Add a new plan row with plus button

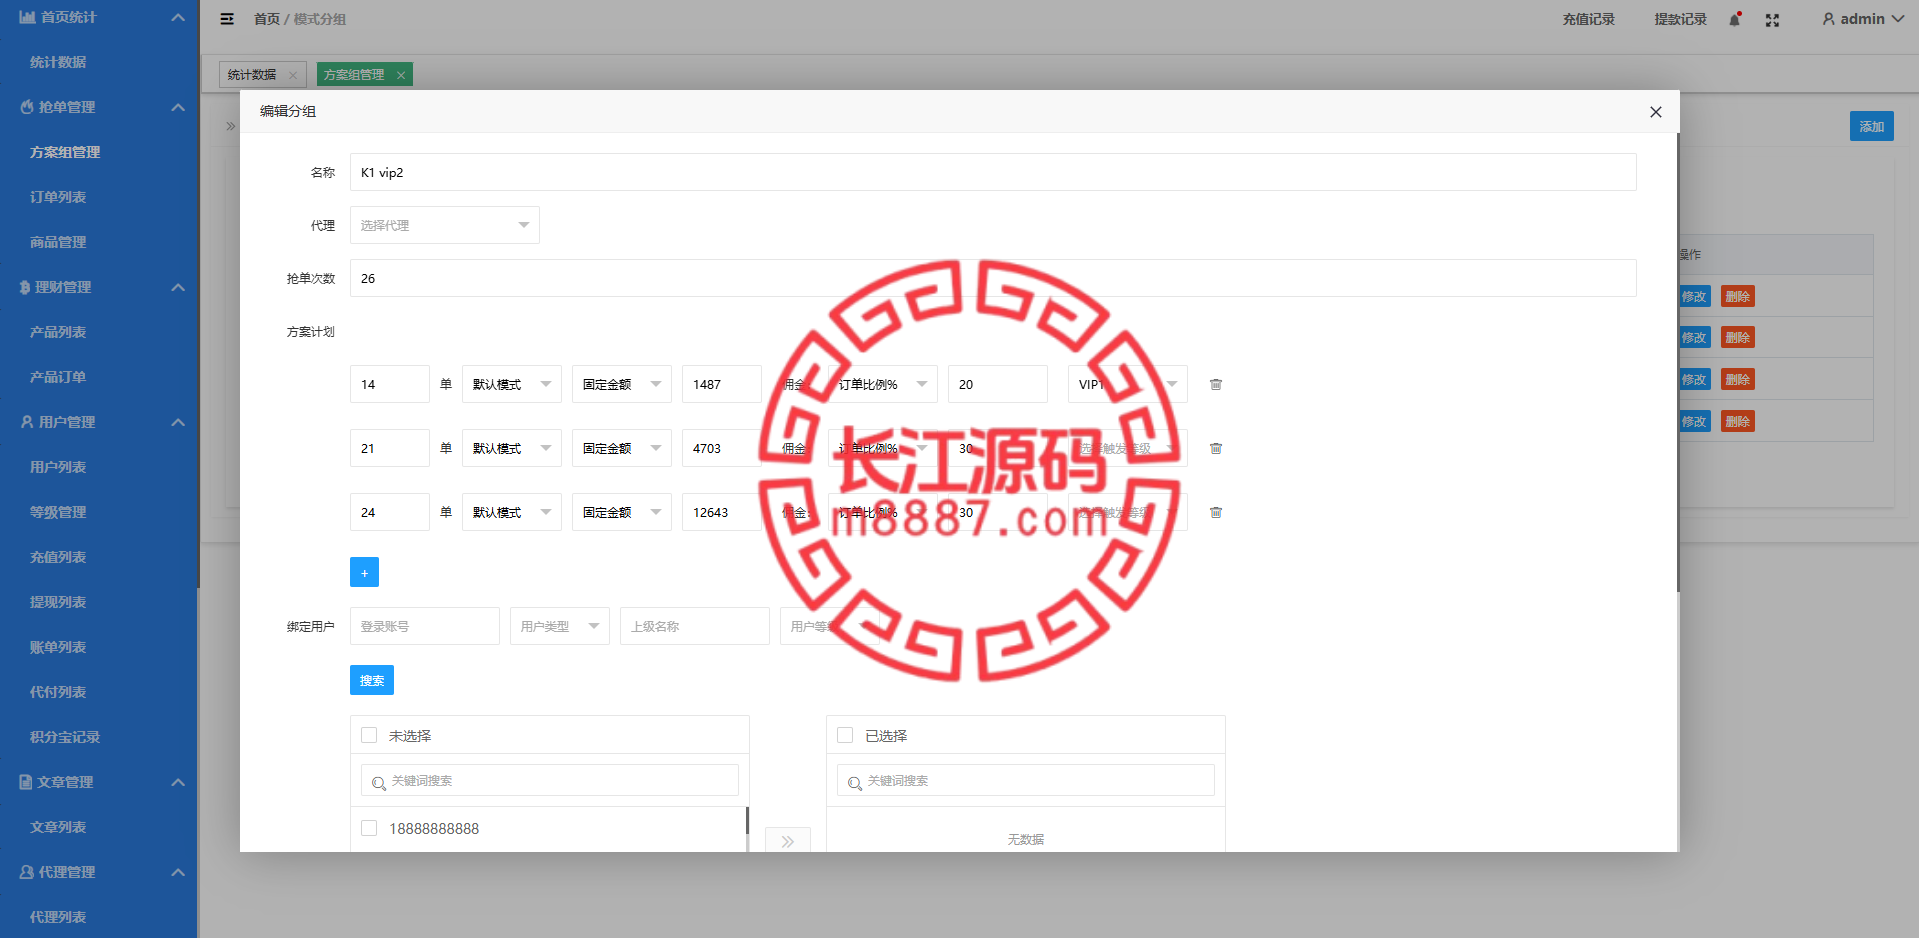tap(364, 572)
